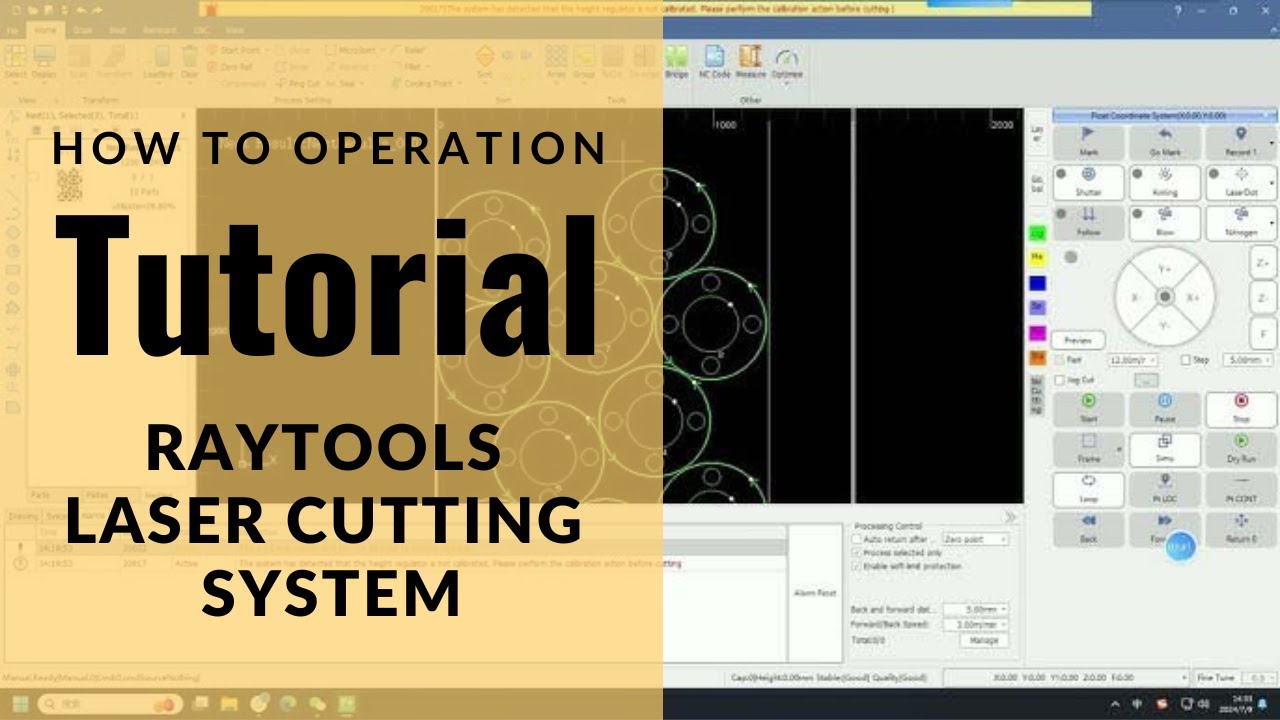Jog the head with X+
The width and height of the screenshot is (1280, 720).
pos(1194,298)
